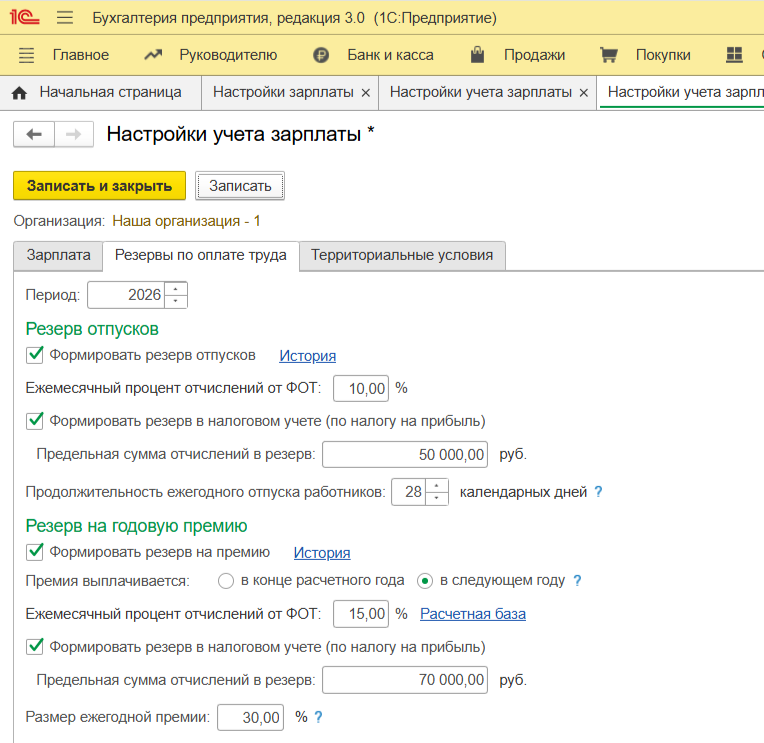
Task: Select в следующем году option
Action: tap(425, 581)
